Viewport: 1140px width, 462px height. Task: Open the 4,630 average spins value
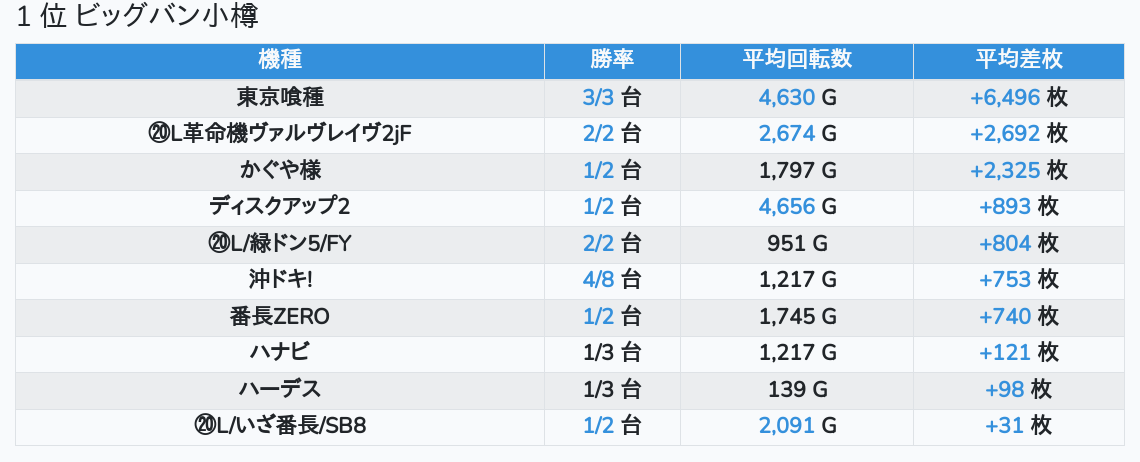click(787, 97)
